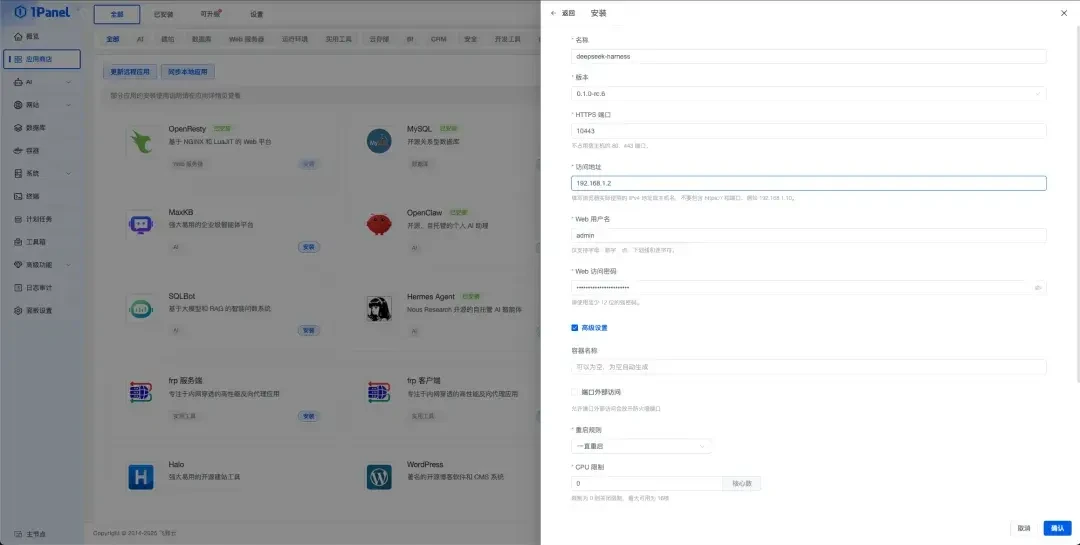Show the Web 访问密码 with the eye icon

pyautogui.click(x=1038, y=288)
